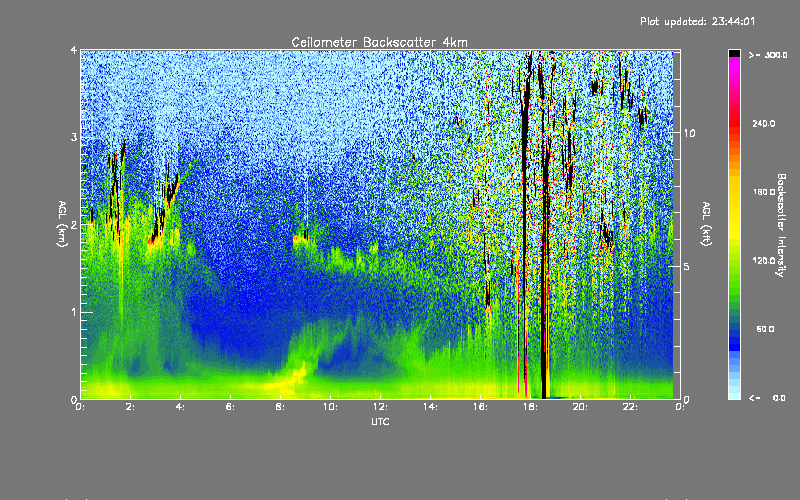Click the "2" tick on the km axis
Screen dimensions: 800x500
tap(74, 225)
